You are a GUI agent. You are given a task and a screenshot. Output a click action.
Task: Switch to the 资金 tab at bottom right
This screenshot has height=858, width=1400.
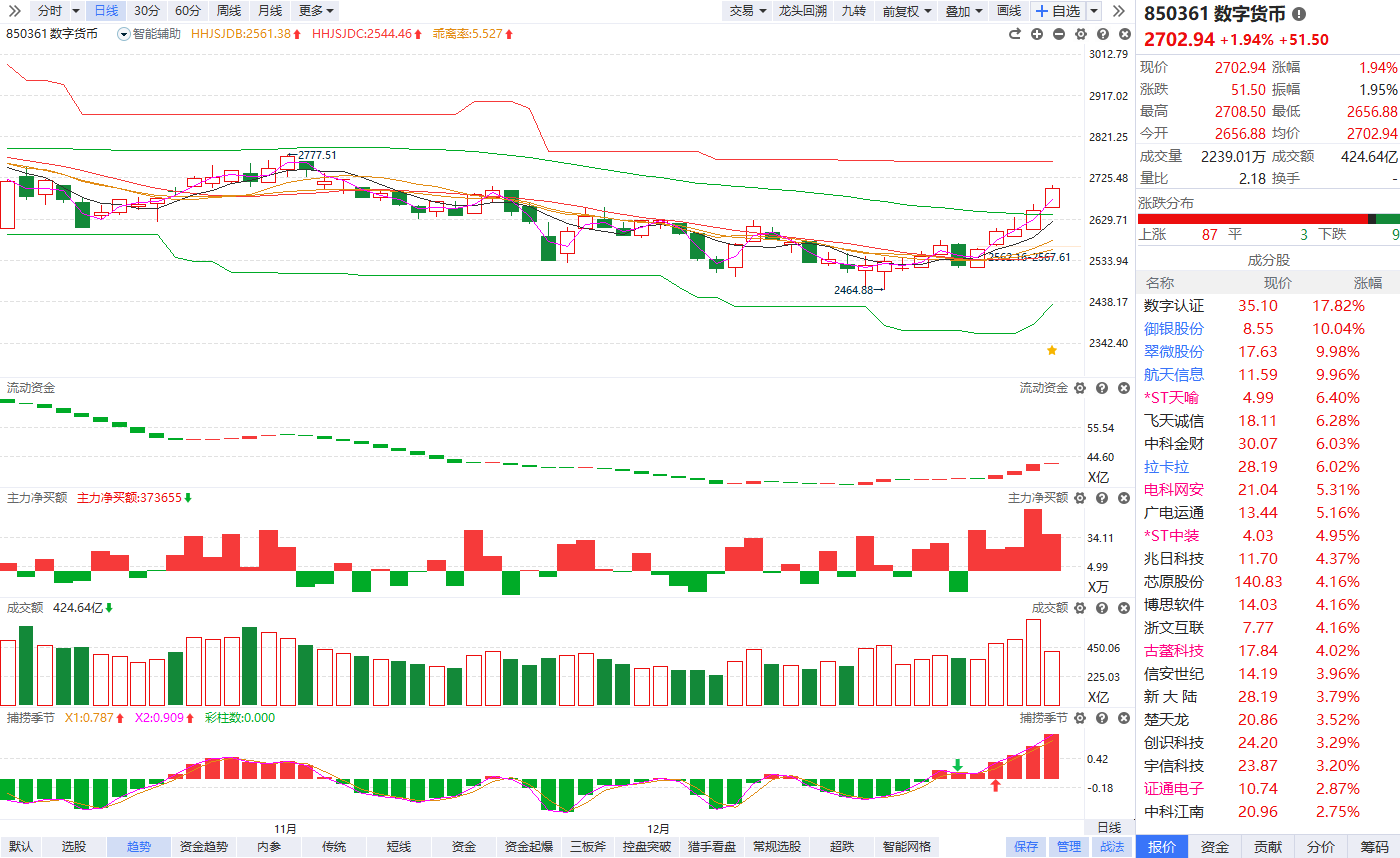click(1215, 847)
